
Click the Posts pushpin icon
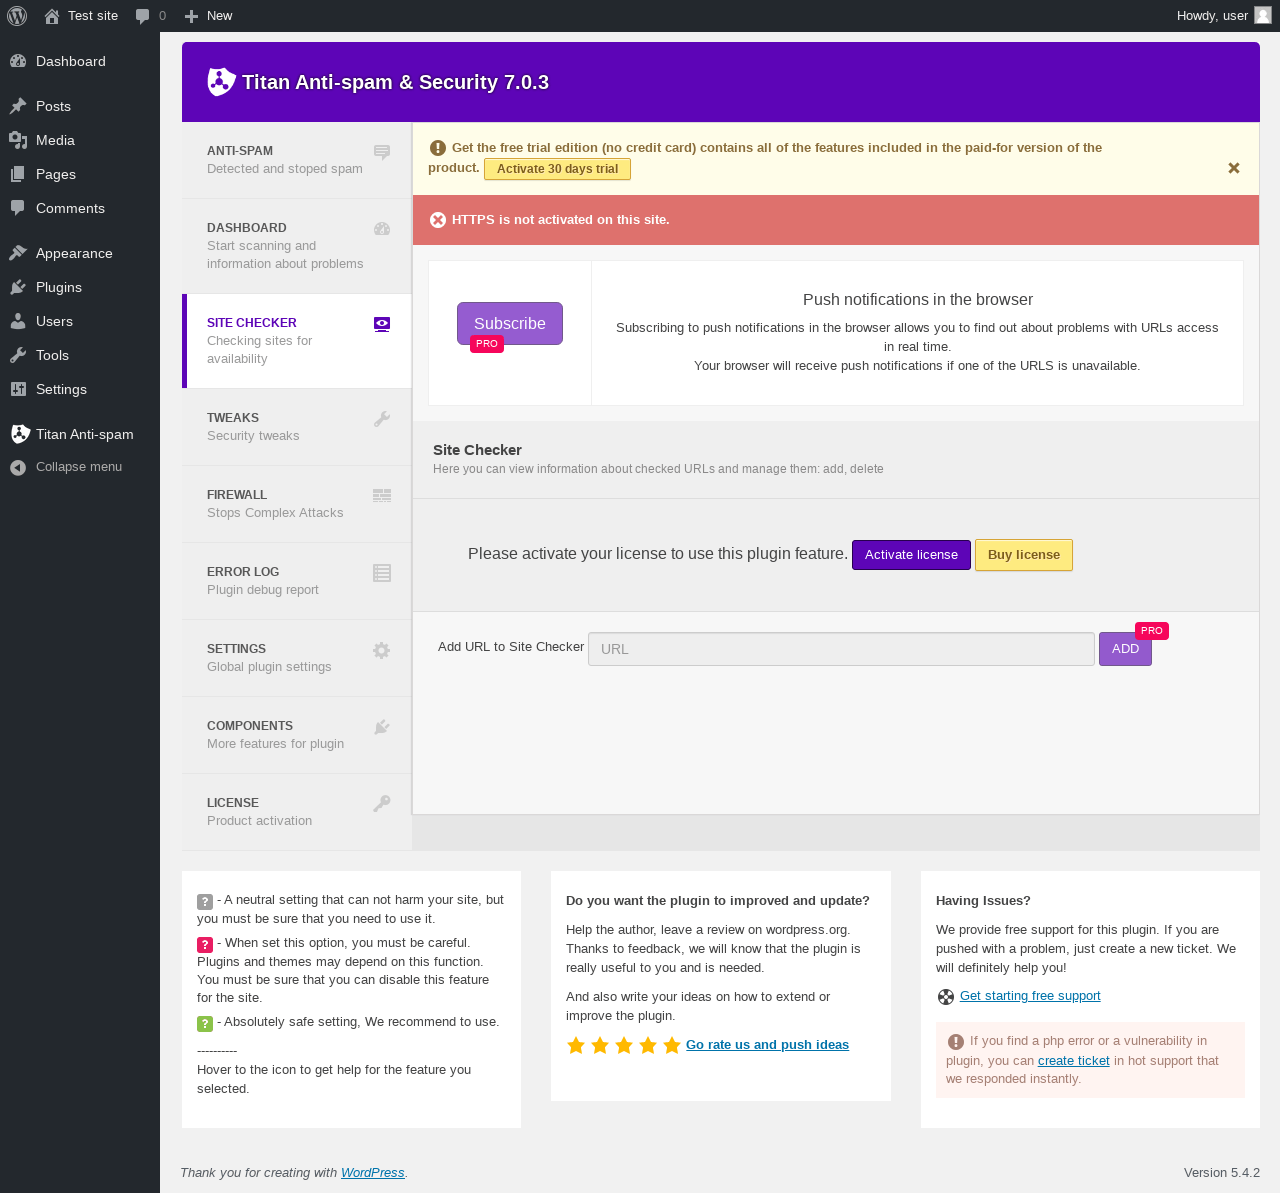(18, 106)
